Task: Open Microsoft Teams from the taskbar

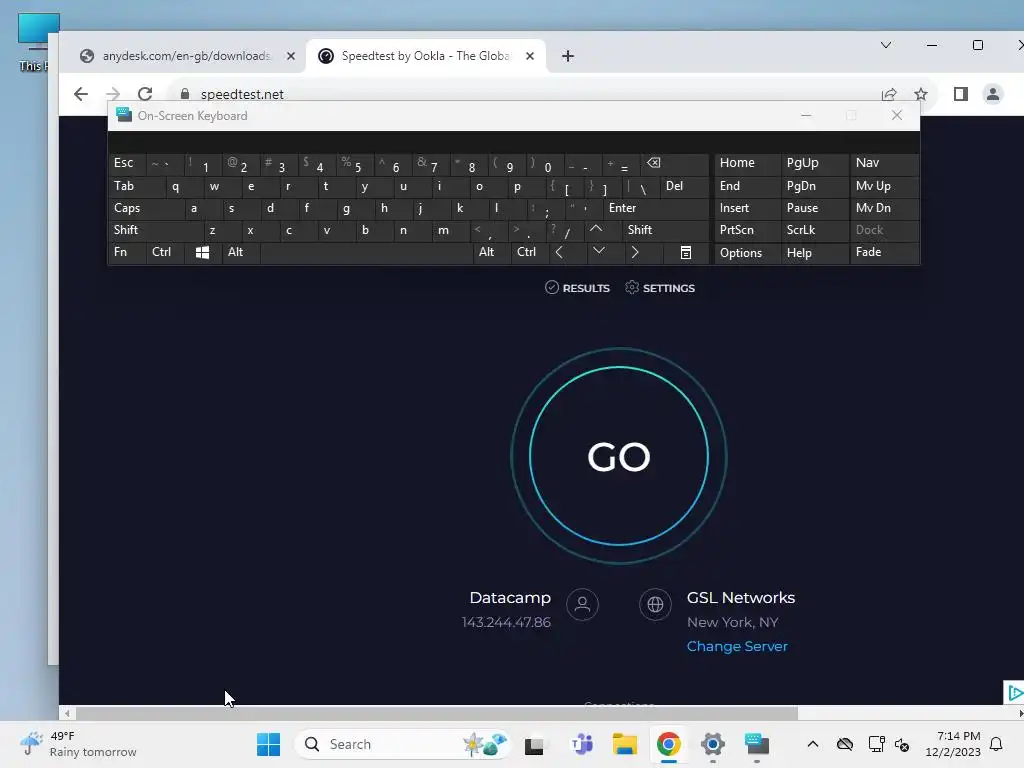Action: coord(581,744)
